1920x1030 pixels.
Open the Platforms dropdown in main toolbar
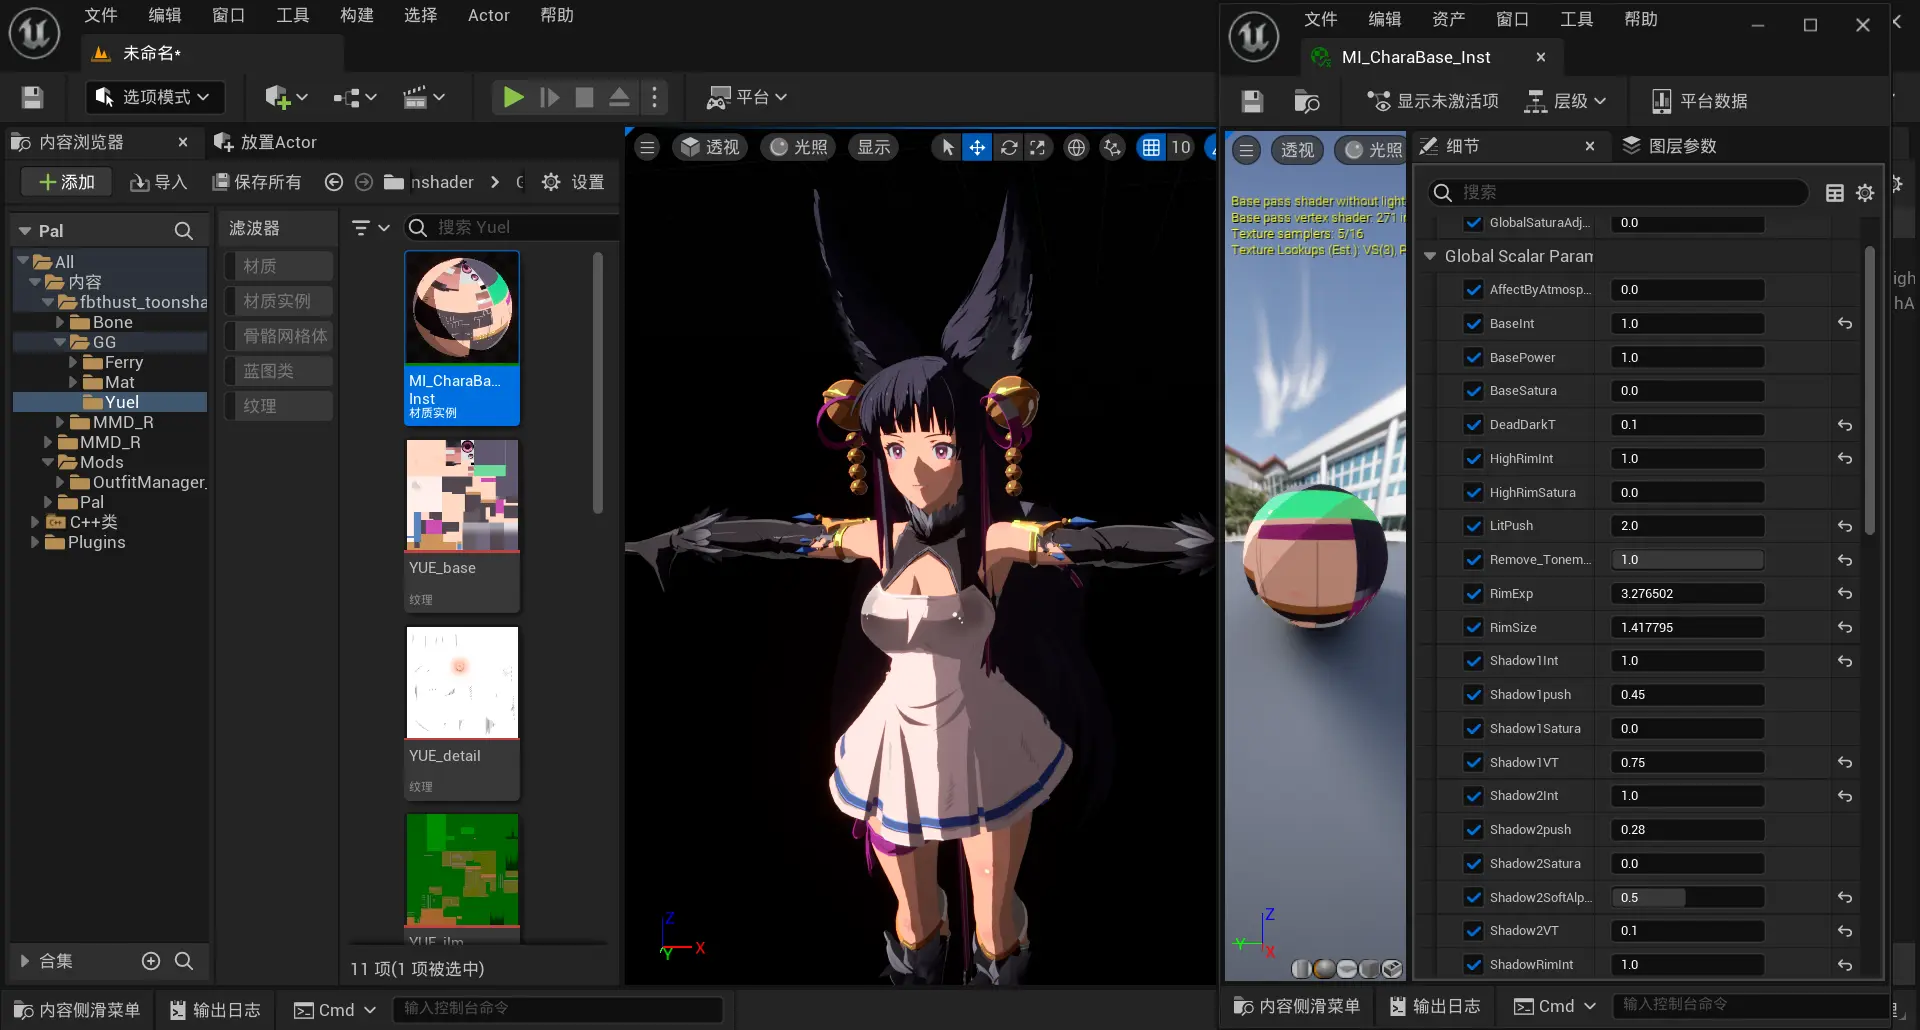point(747,97)
